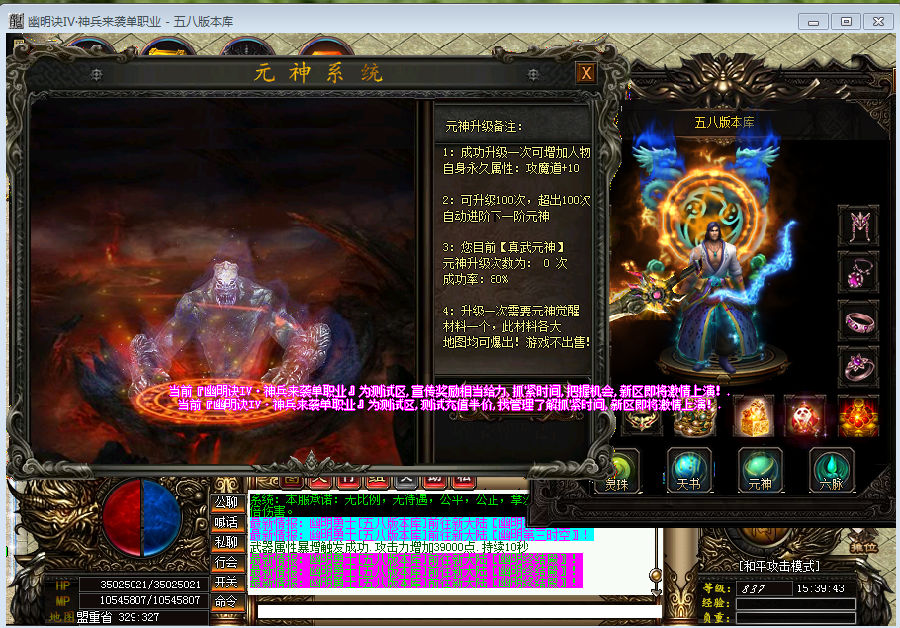This screenshot has width=900, height=628.
Task: Select the red-gold treasure item slot
Action: coord(858,417)
